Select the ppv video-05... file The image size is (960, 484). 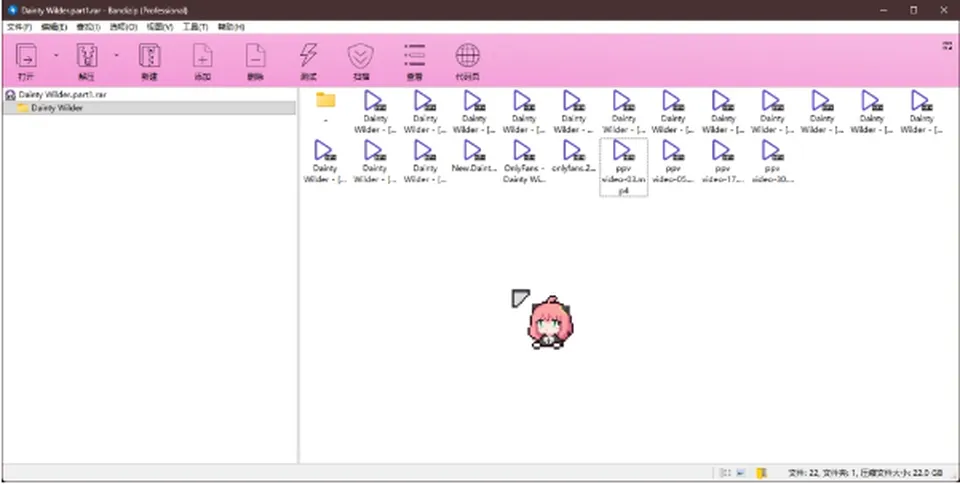pyautogui.click(x=673, y=162)
